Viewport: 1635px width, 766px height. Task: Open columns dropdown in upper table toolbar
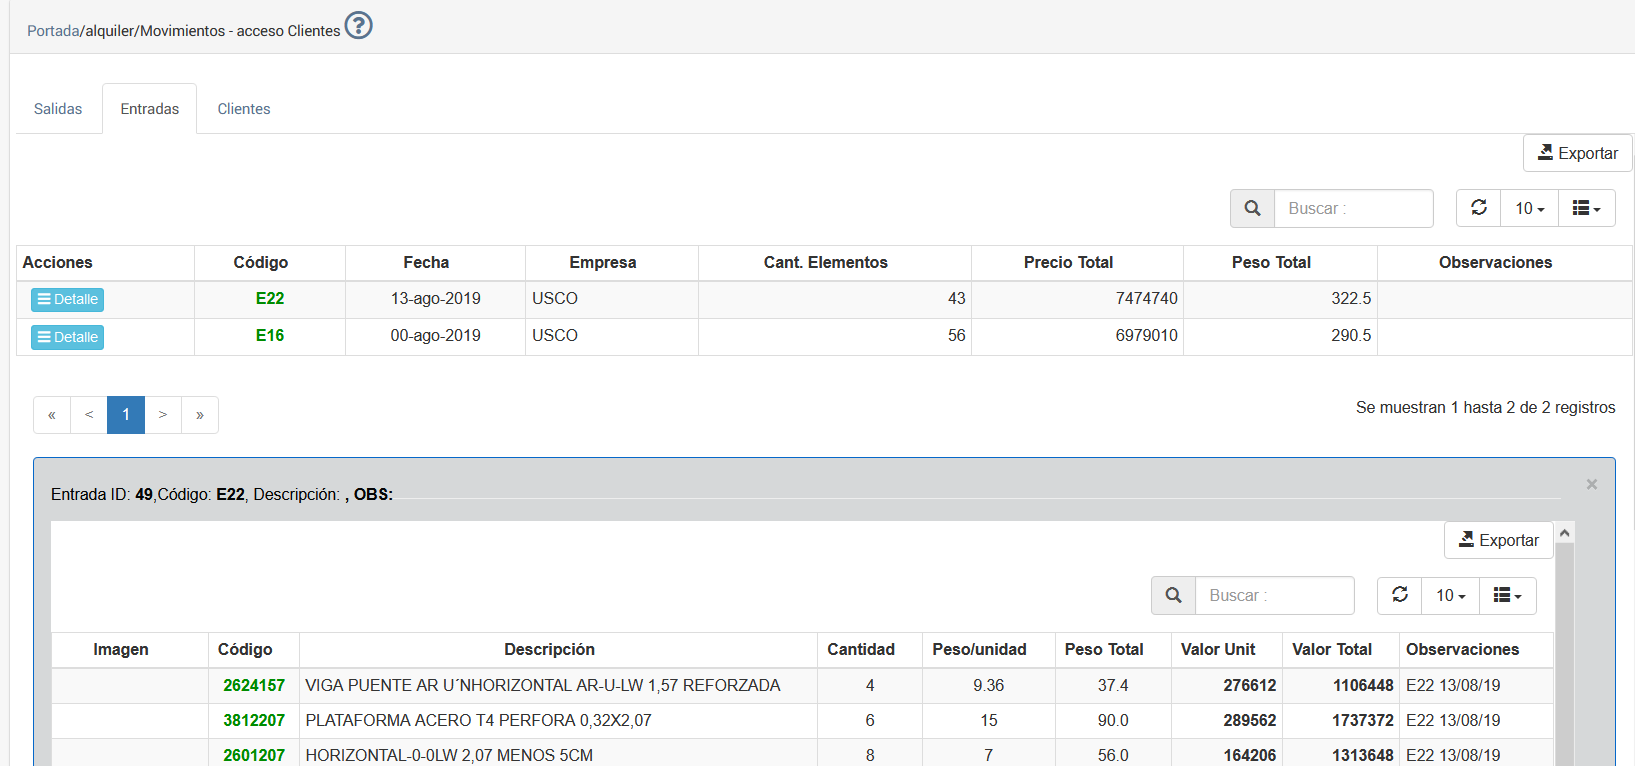click(1586, 208)
